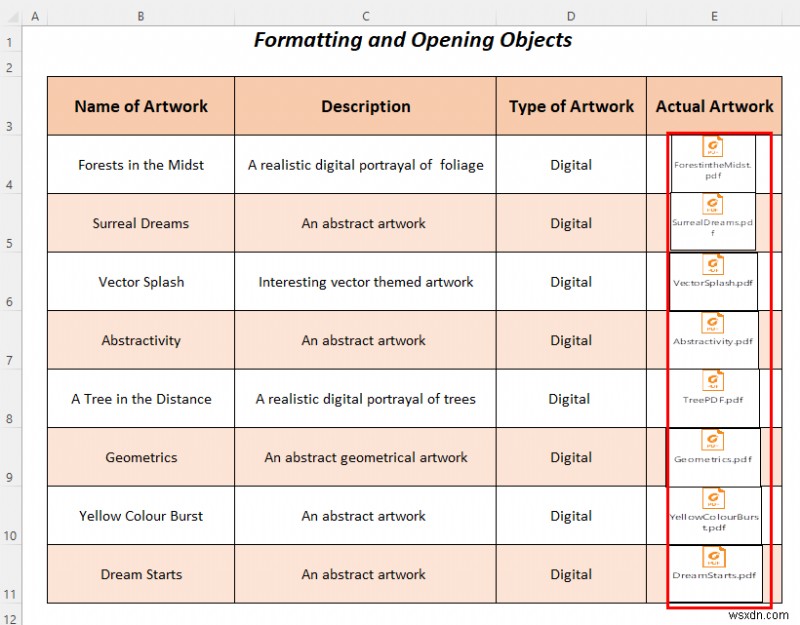Select the 'Vector Splash' cell
Screen dimensions: 800x625
(x=141, y=282)
